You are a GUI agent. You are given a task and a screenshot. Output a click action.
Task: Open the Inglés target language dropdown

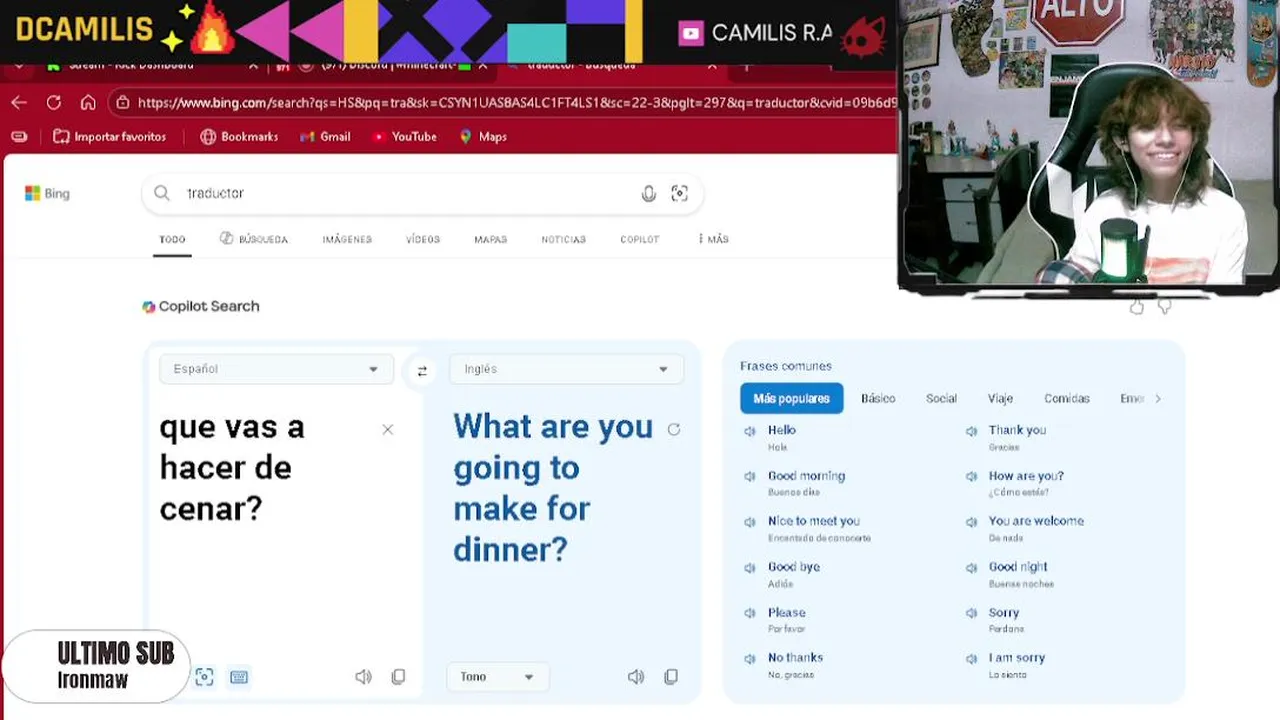566,369
